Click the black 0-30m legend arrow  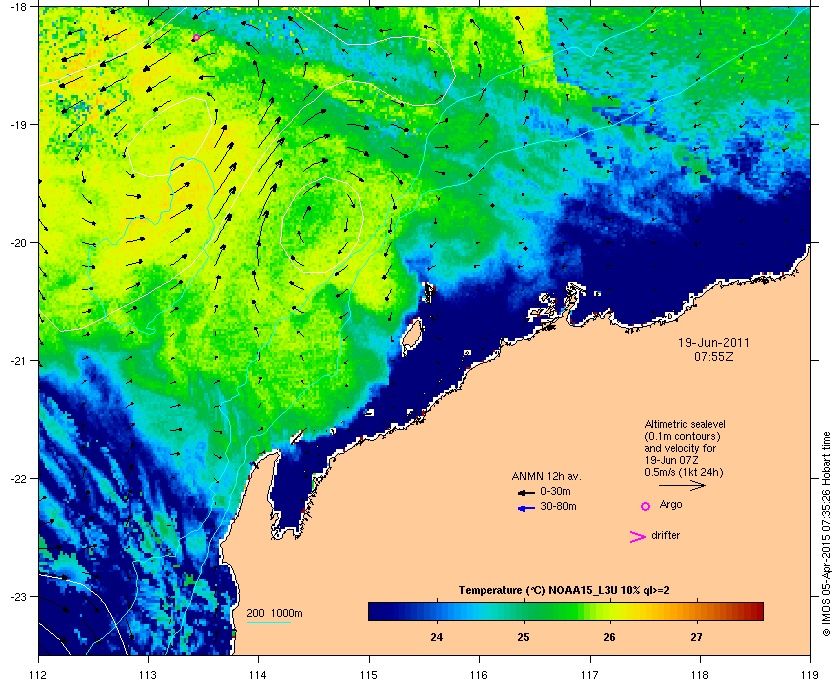526,492
